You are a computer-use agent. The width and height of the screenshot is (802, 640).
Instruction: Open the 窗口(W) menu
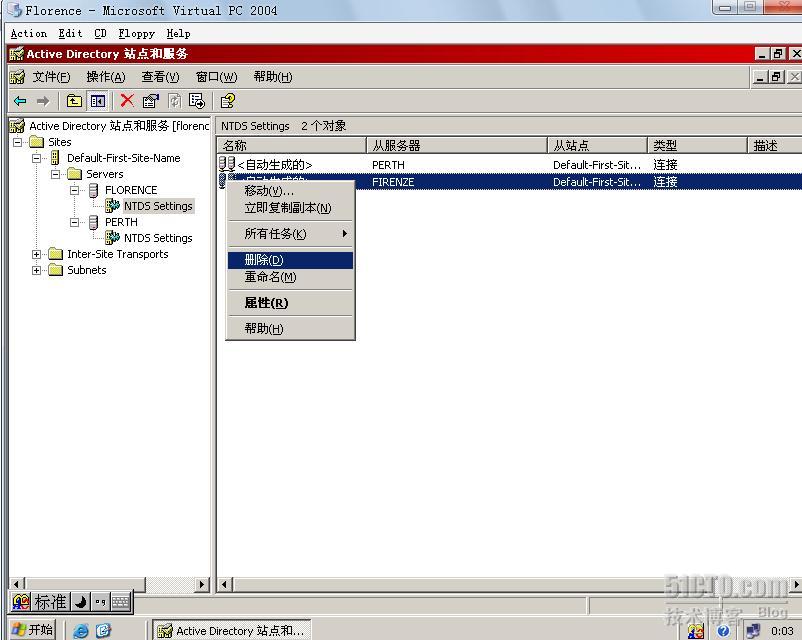[x=216, y=77]
